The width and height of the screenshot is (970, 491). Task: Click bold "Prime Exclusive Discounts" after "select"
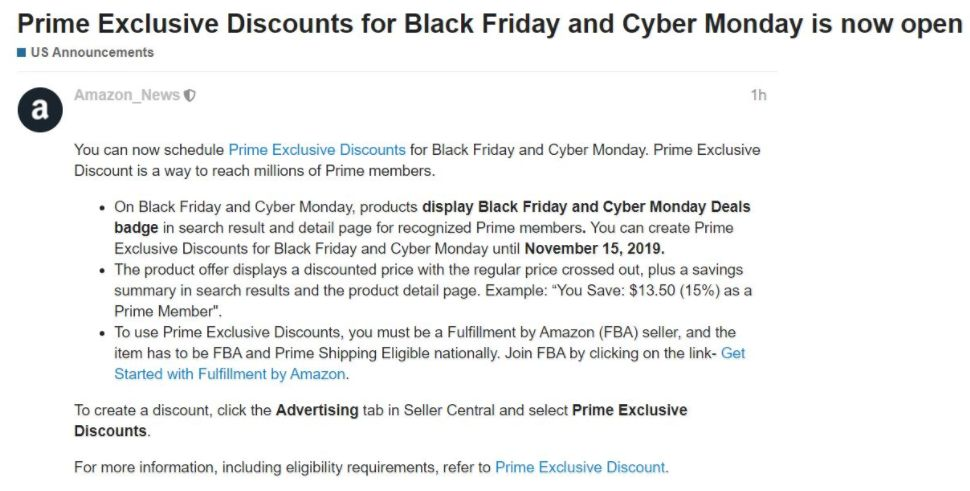[629, 410]
